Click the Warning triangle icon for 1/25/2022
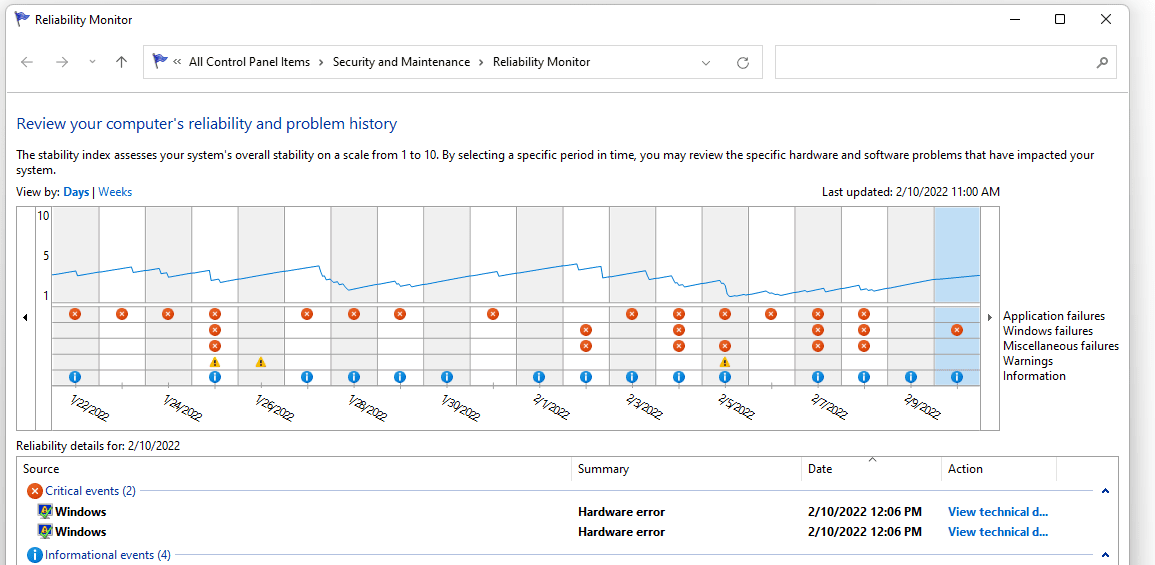The height and width of the screenshot is (565, 1155). (x=214, y=362)
